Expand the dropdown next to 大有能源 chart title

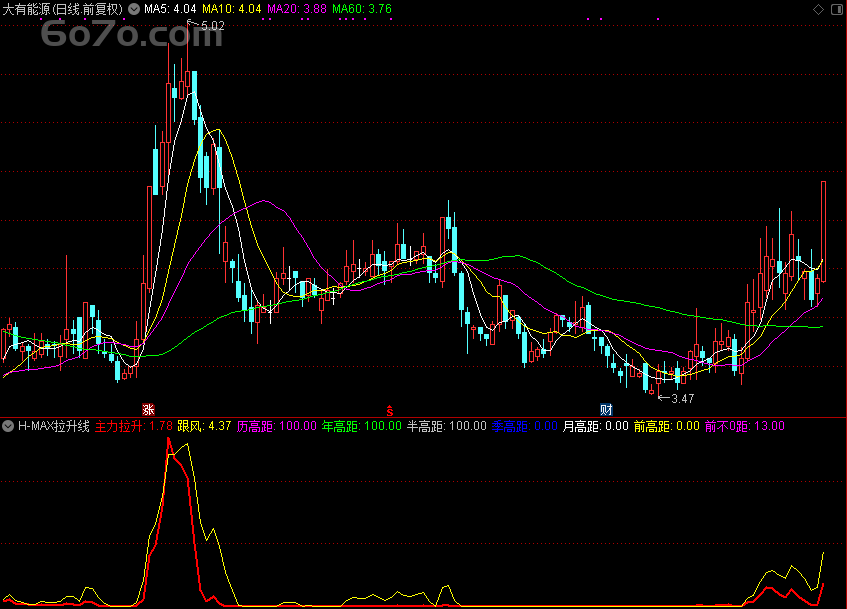click(133, 9)
